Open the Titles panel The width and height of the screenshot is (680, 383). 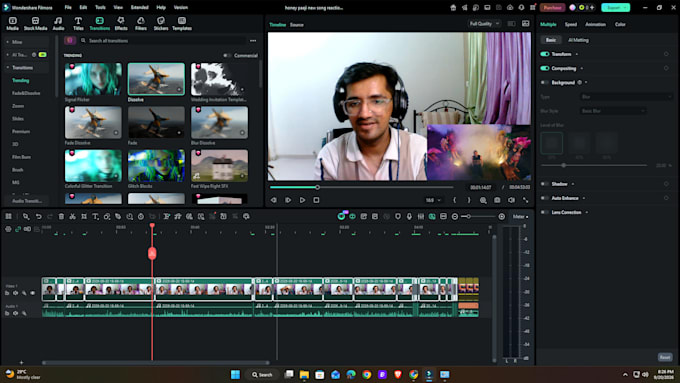(x=78, y=23)
